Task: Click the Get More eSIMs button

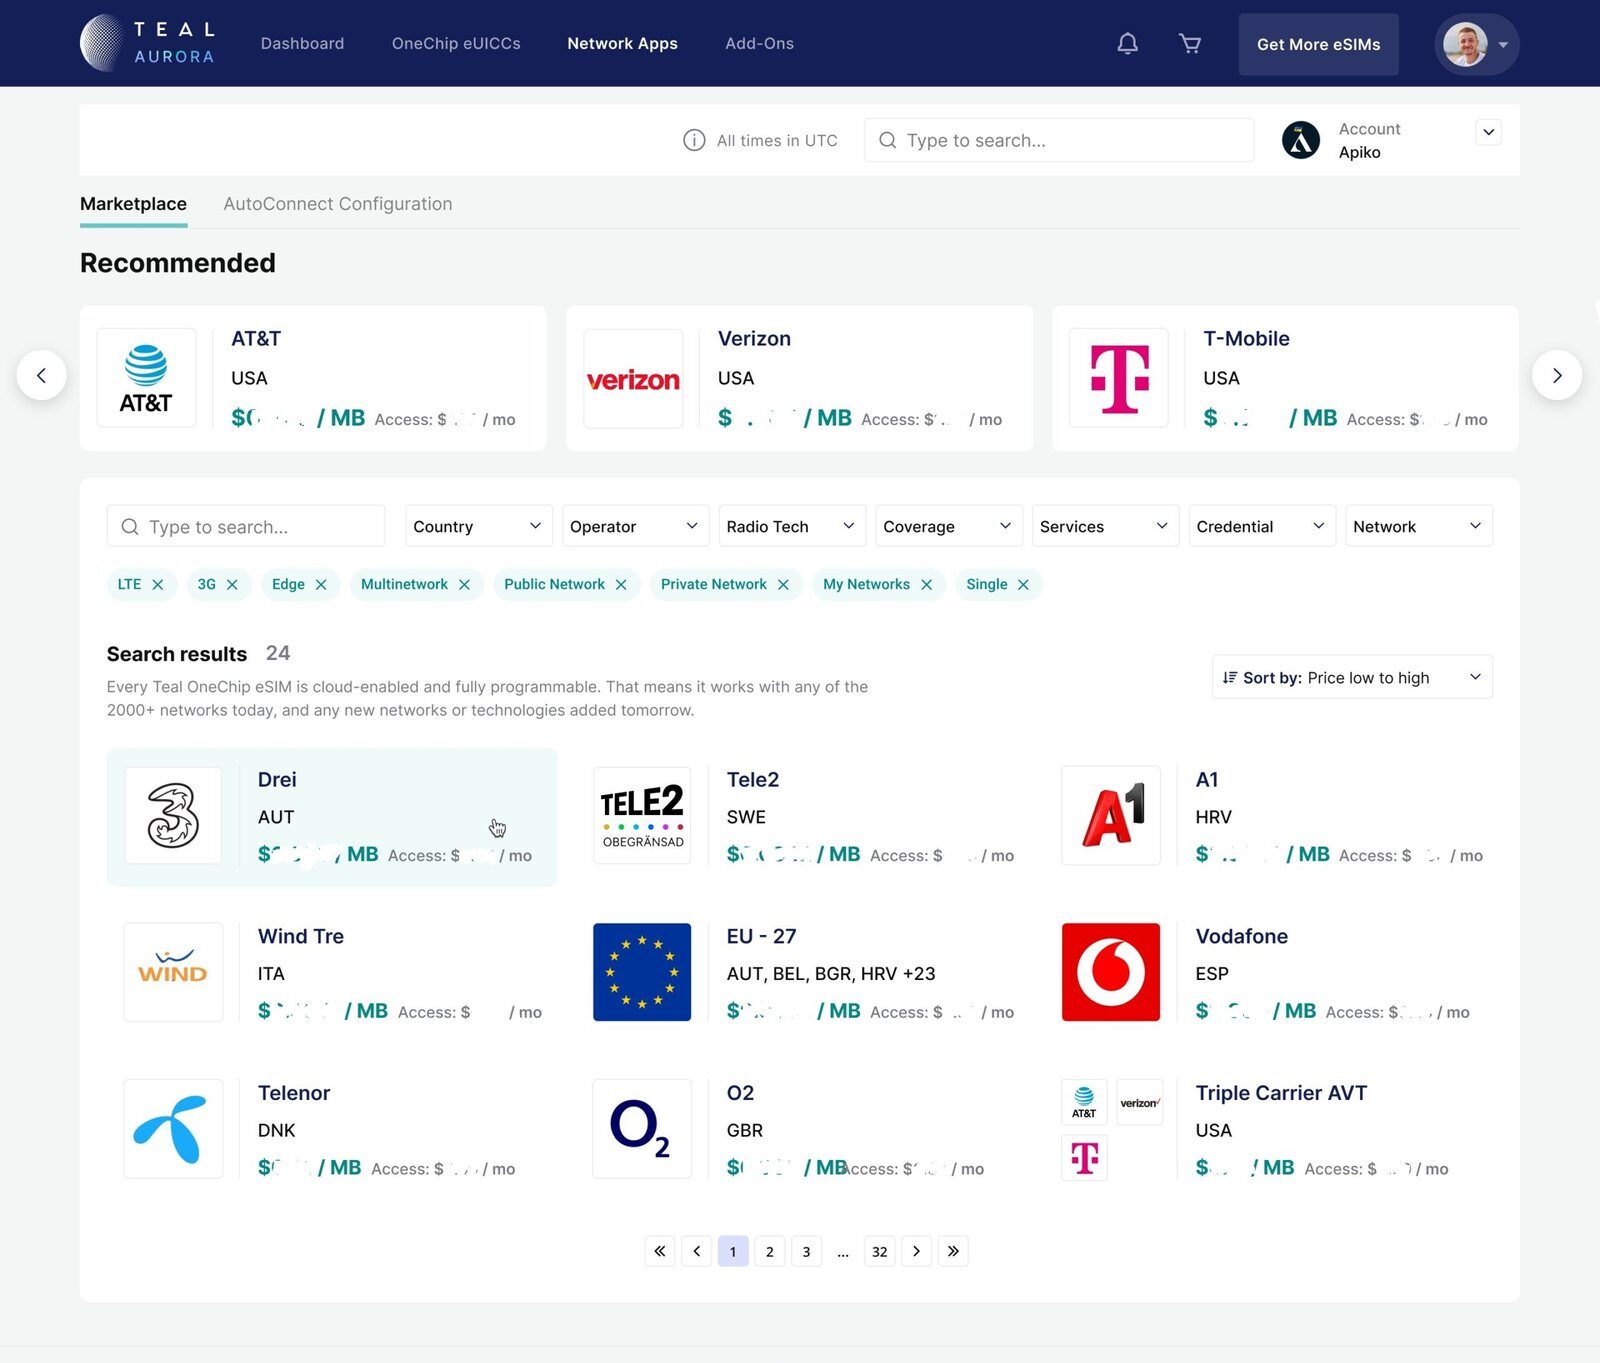Action: [x=1317, y=45]
